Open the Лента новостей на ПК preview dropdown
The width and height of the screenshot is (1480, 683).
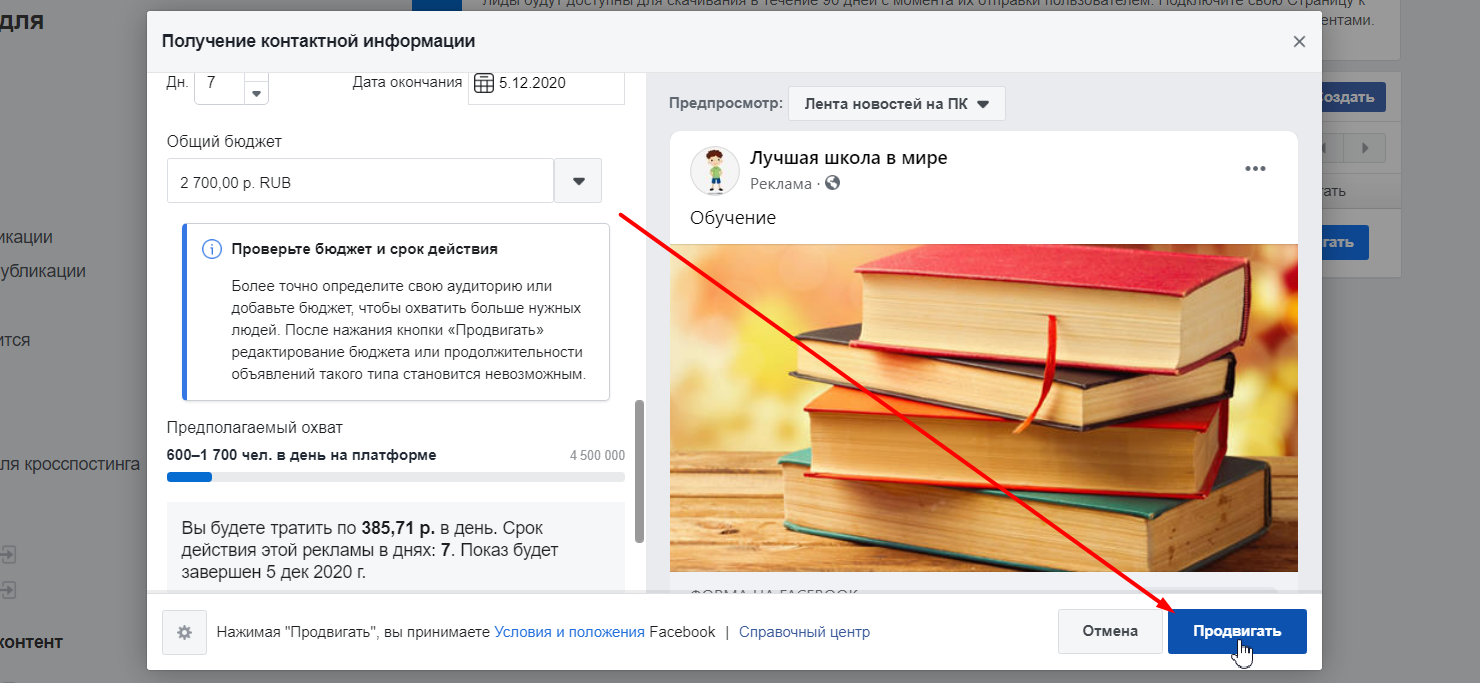[x=897, y=104]
